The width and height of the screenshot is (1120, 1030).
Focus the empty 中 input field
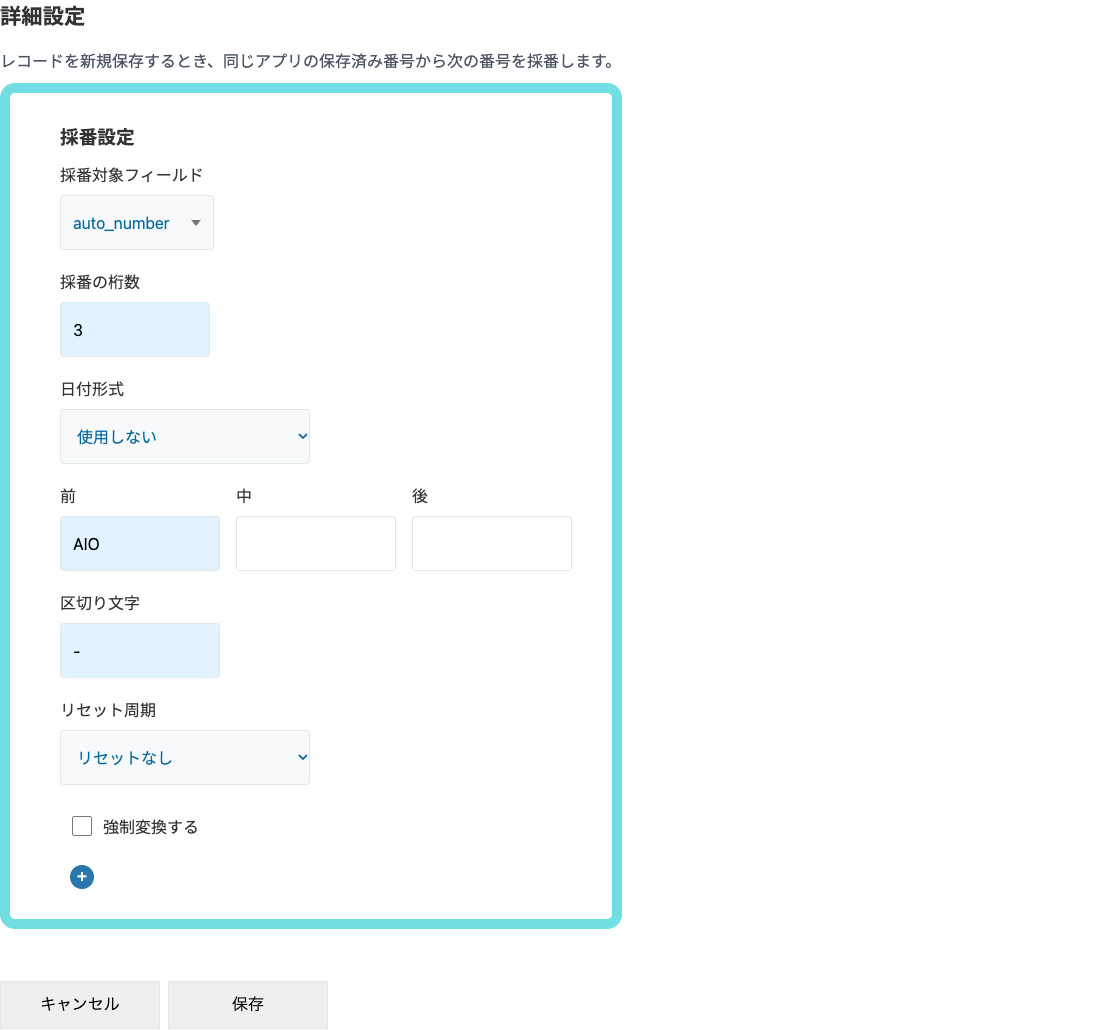click(x=316, y=544)
